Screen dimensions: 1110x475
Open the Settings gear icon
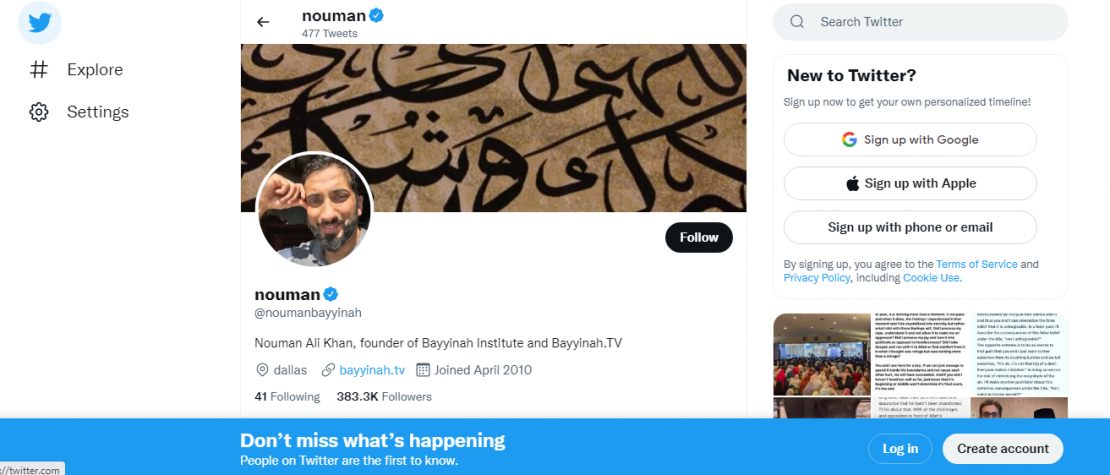39,112
